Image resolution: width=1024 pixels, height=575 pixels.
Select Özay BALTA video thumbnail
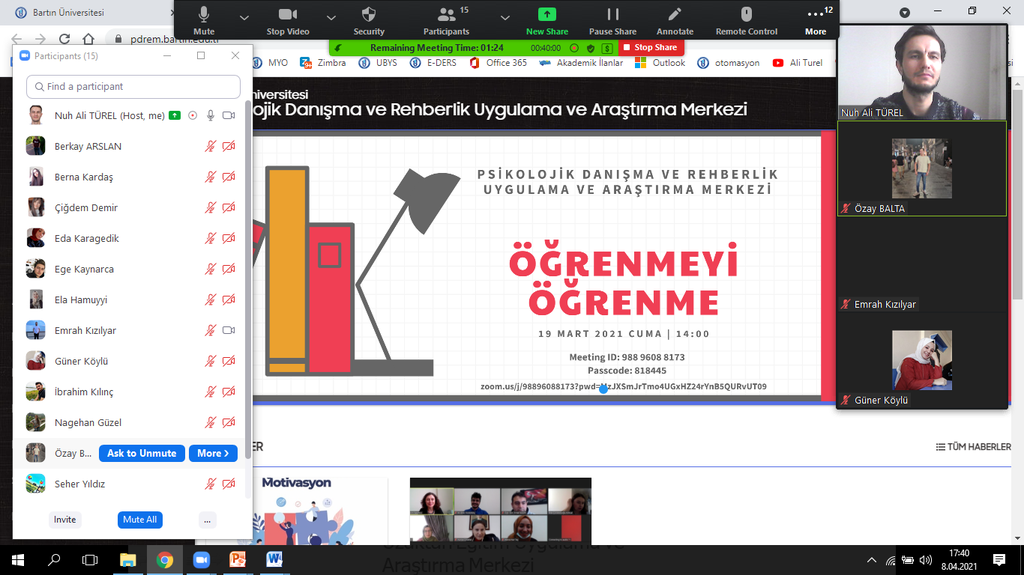(921, 169)
